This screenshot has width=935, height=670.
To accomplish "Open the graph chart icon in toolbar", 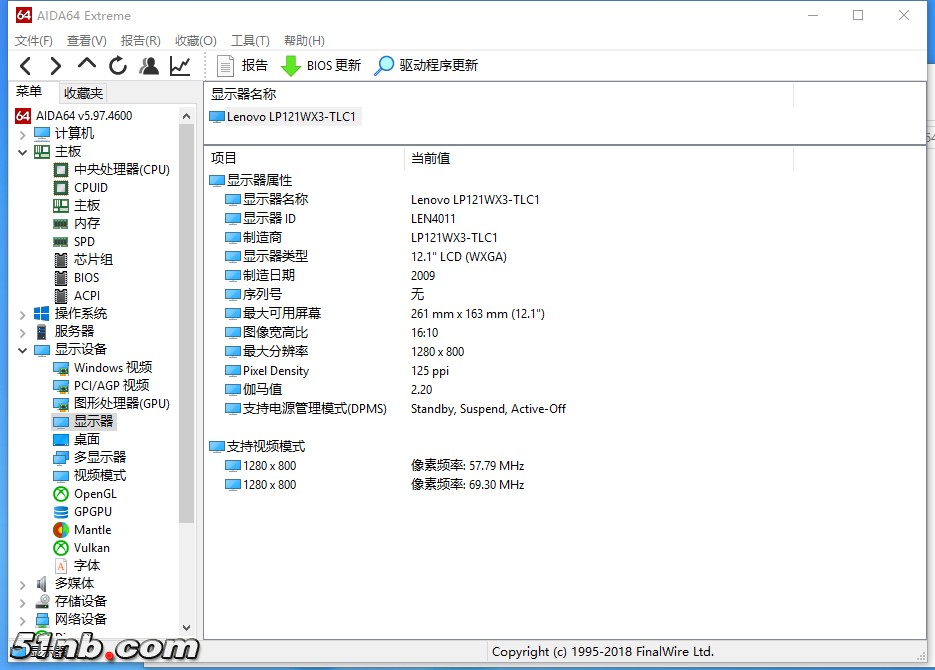I will pos(180,66).
